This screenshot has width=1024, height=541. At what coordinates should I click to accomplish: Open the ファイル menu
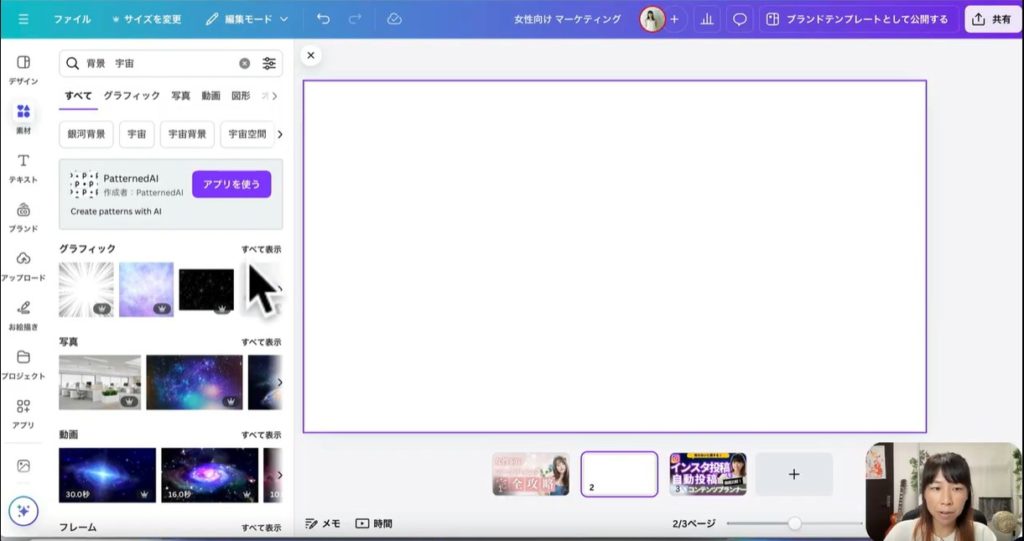tap(72, 19)
